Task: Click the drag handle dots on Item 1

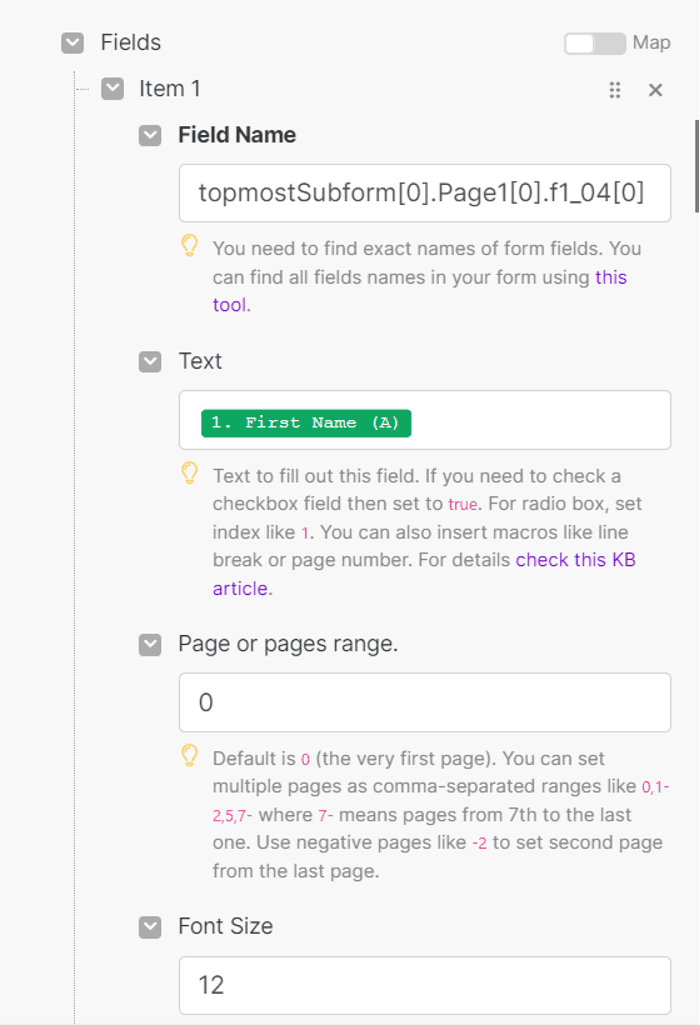Action: (615, 90)
